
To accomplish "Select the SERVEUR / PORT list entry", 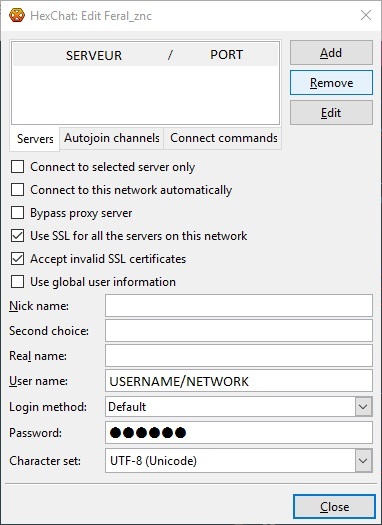I will click(145, 55).
